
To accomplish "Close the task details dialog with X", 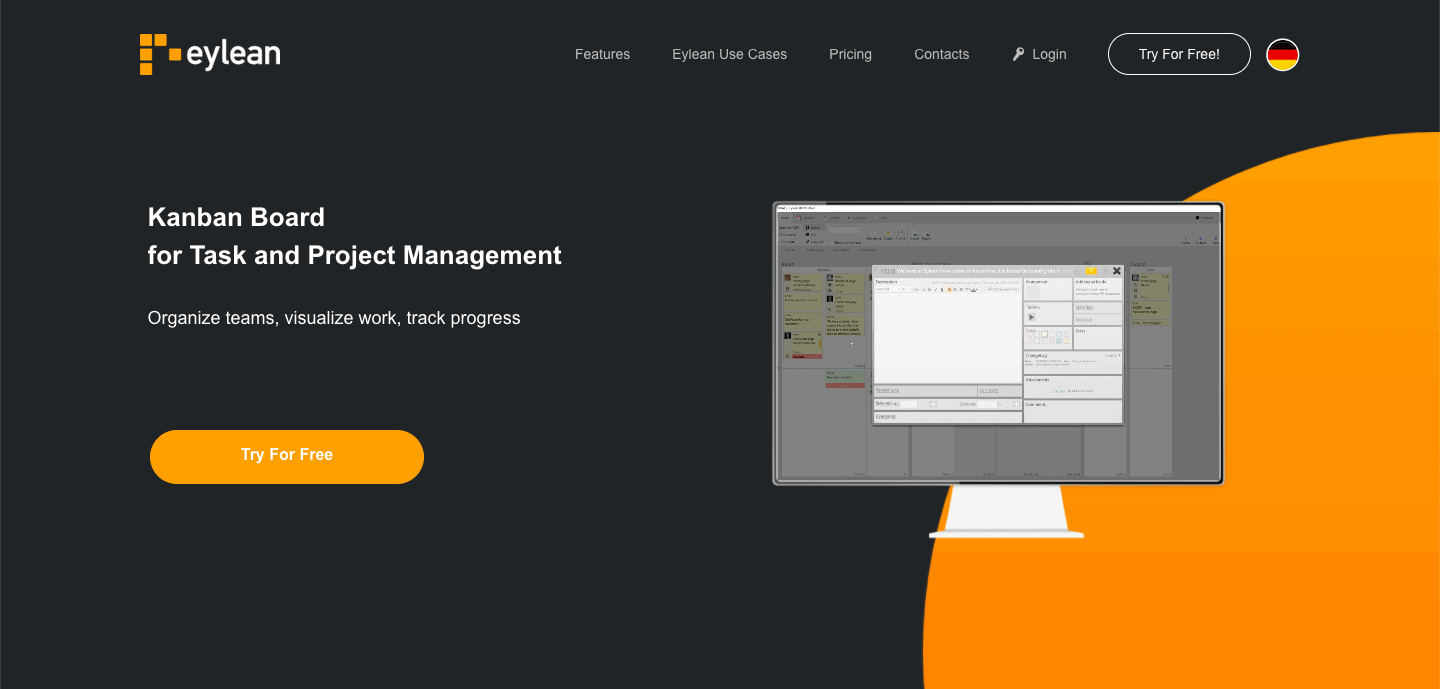I will (1117, 271).
